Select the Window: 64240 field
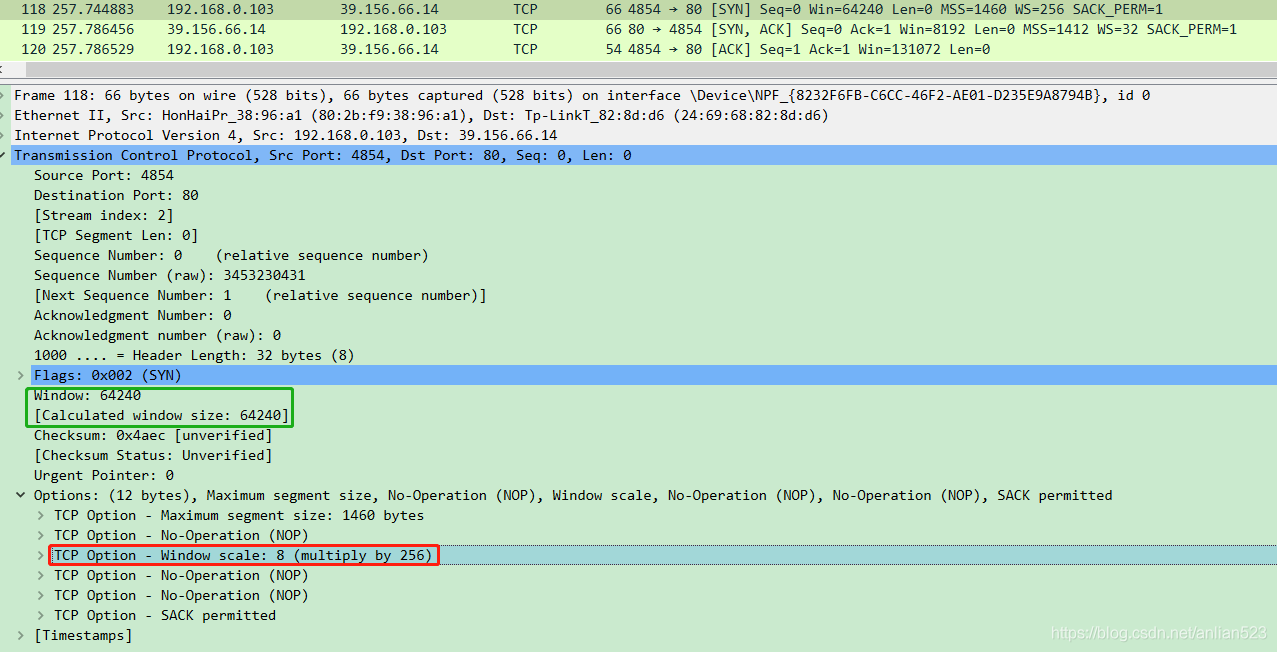 87,395
